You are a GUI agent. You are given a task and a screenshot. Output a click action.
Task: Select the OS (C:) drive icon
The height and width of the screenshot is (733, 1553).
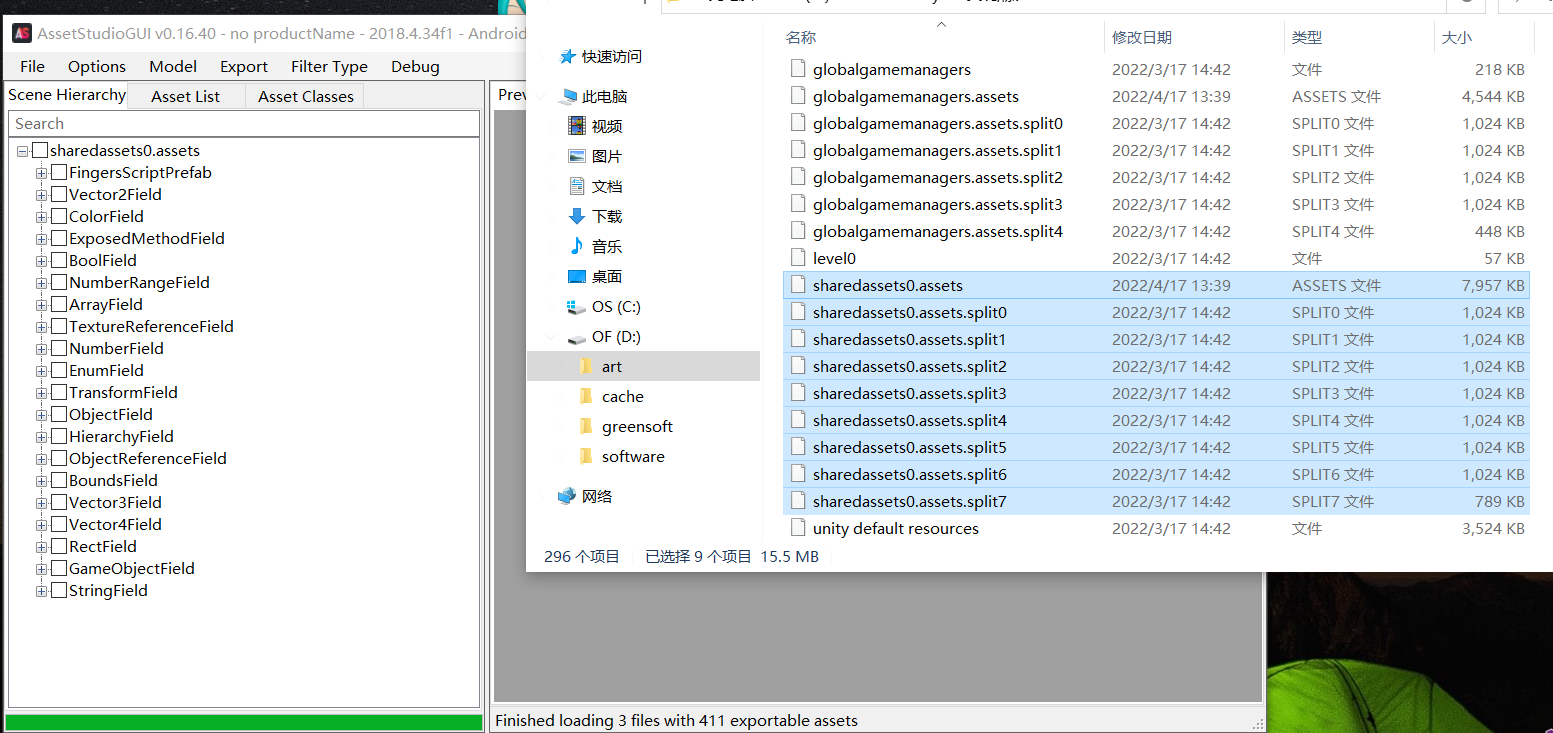point(576,306)
